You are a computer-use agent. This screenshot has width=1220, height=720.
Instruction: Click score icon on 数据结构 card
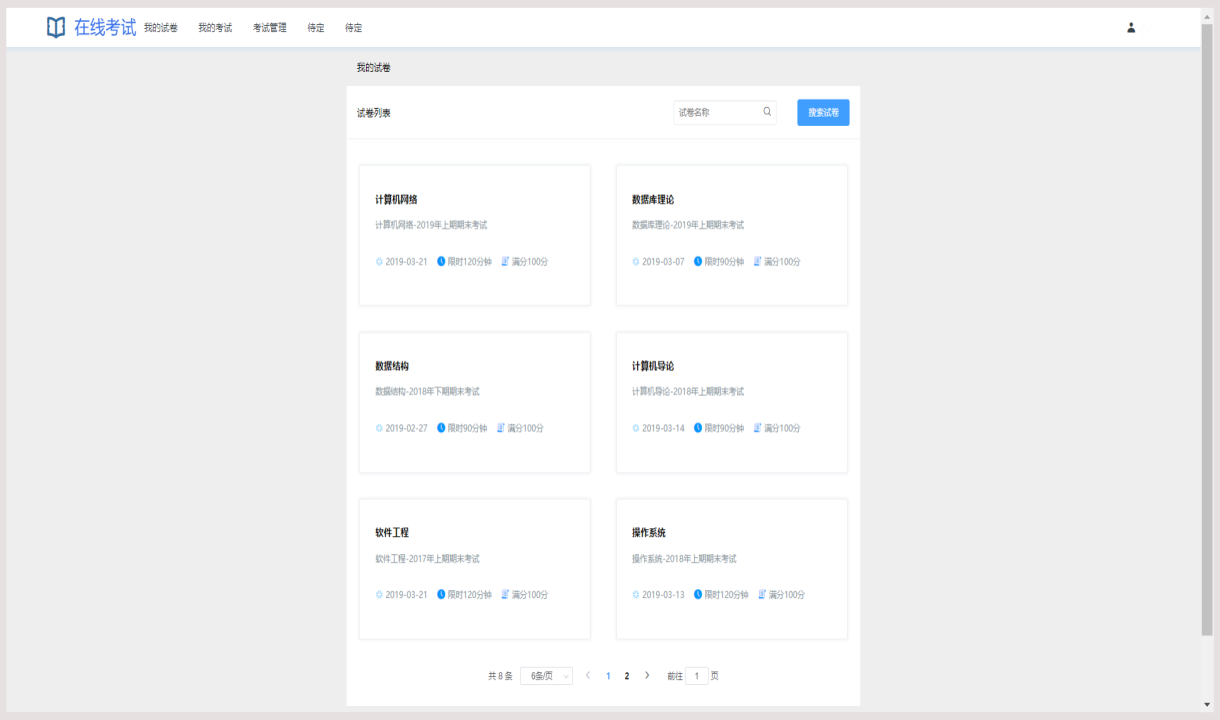(501, 428)
